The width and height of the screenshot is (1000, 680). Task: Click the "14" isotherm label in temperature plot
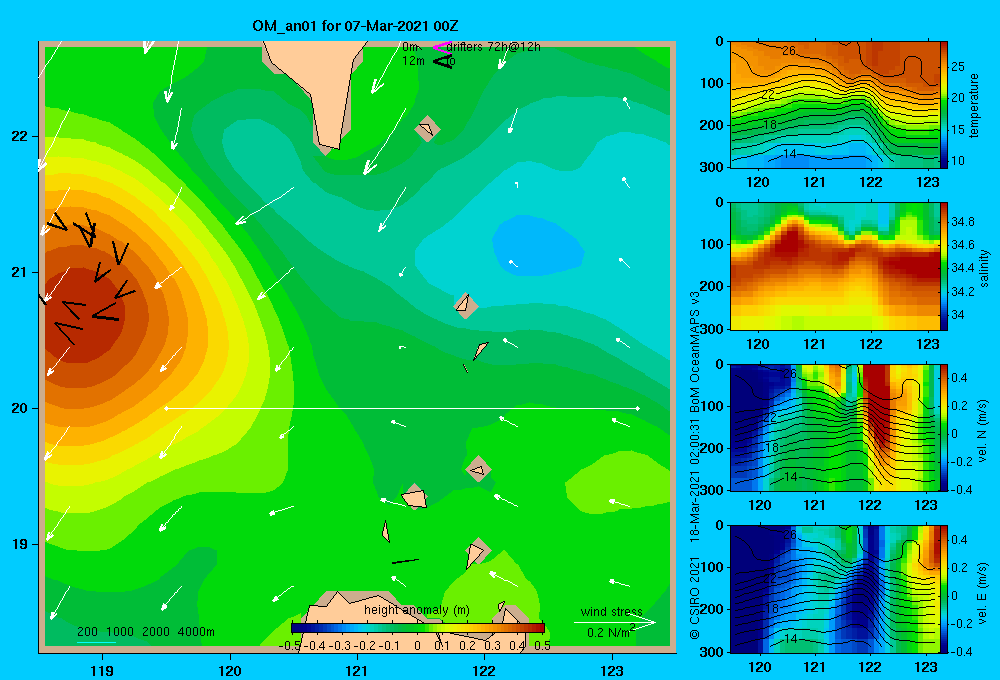[x=790, y=154]
